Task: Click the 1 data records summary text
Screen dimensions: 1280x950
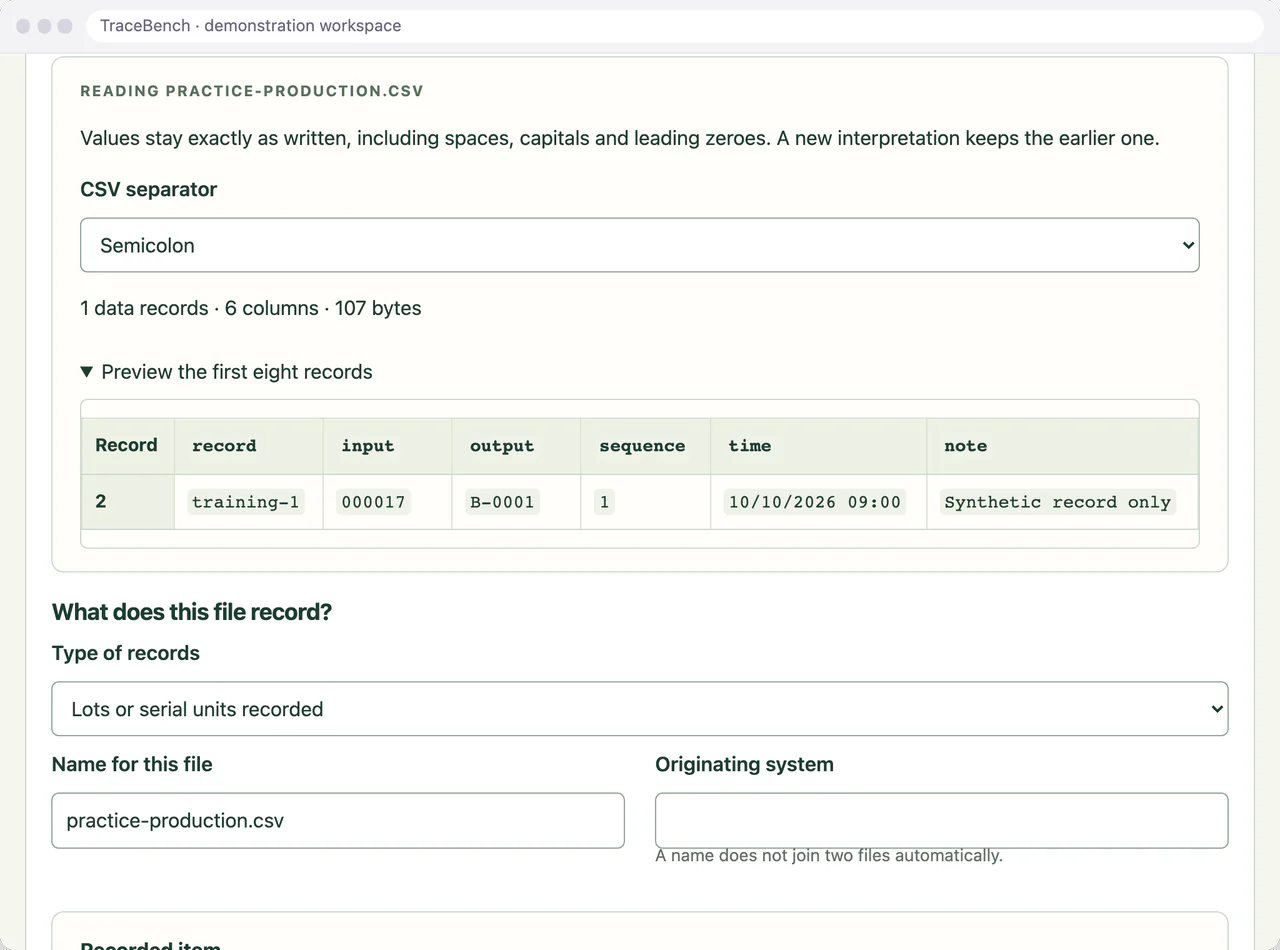Action: (250, 308)
